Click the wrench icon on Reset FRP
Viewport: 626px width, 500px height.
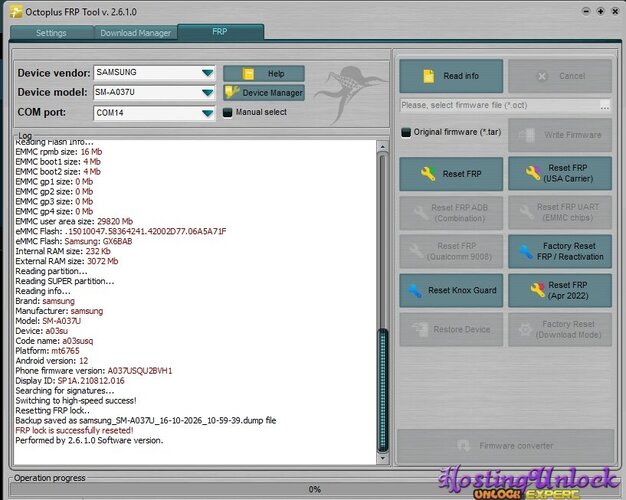coord(428,174)
